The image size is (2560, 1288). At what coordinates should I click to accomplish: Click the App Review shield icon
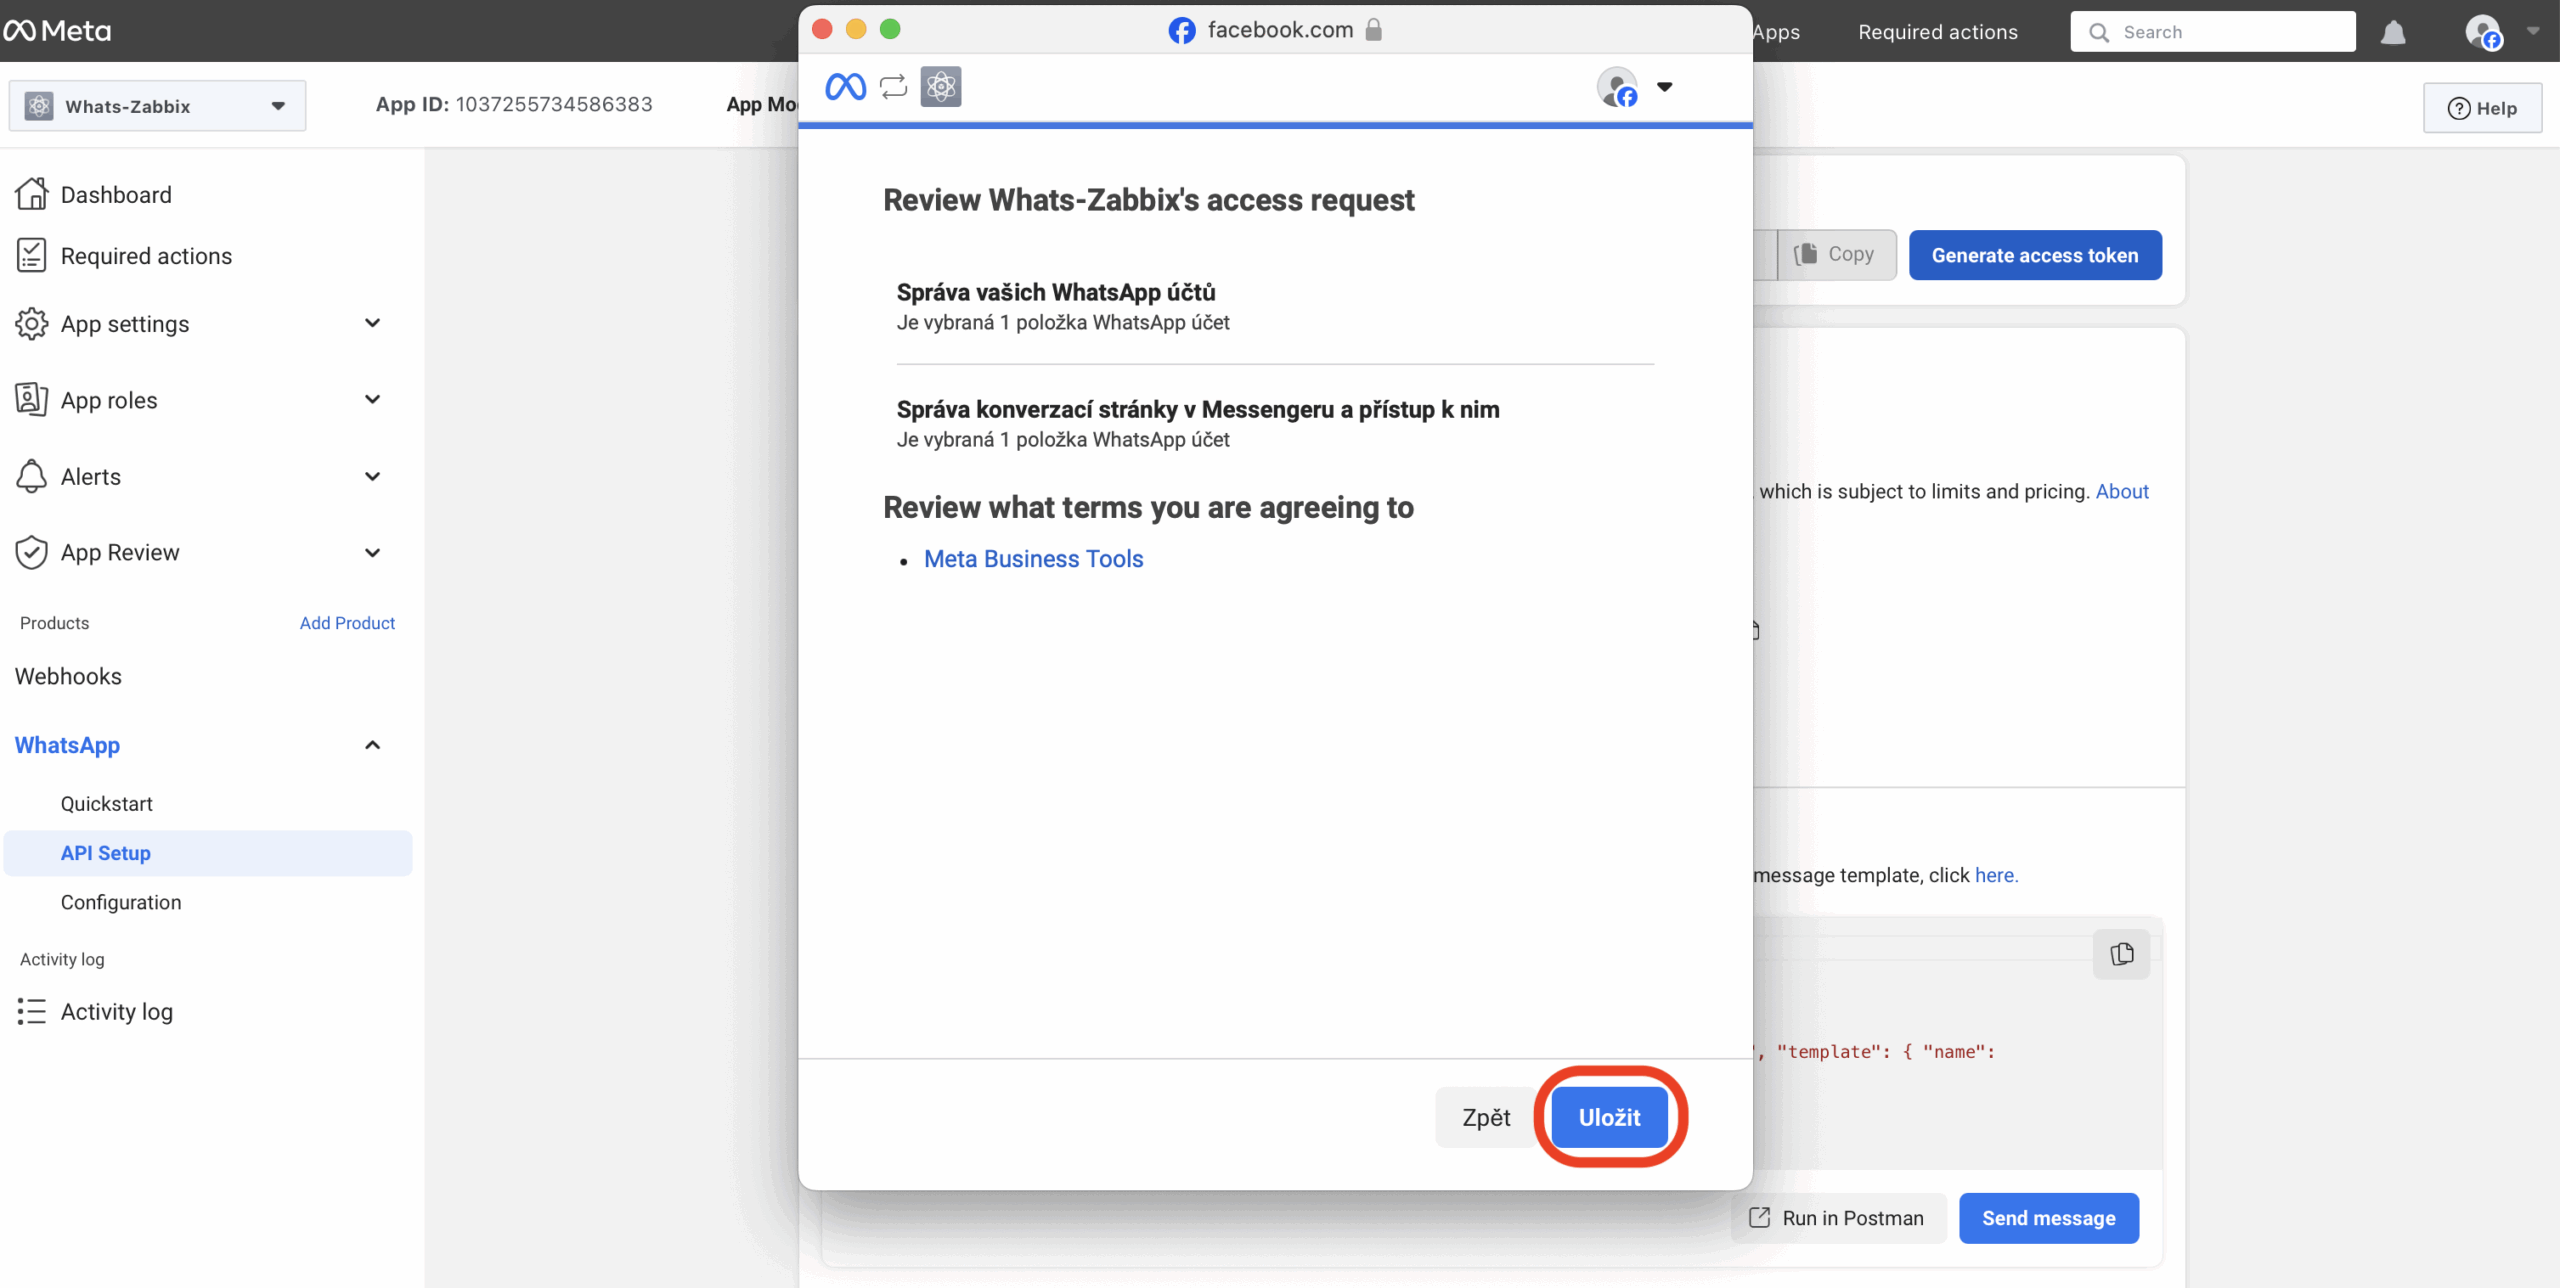(x=32, y=552)
